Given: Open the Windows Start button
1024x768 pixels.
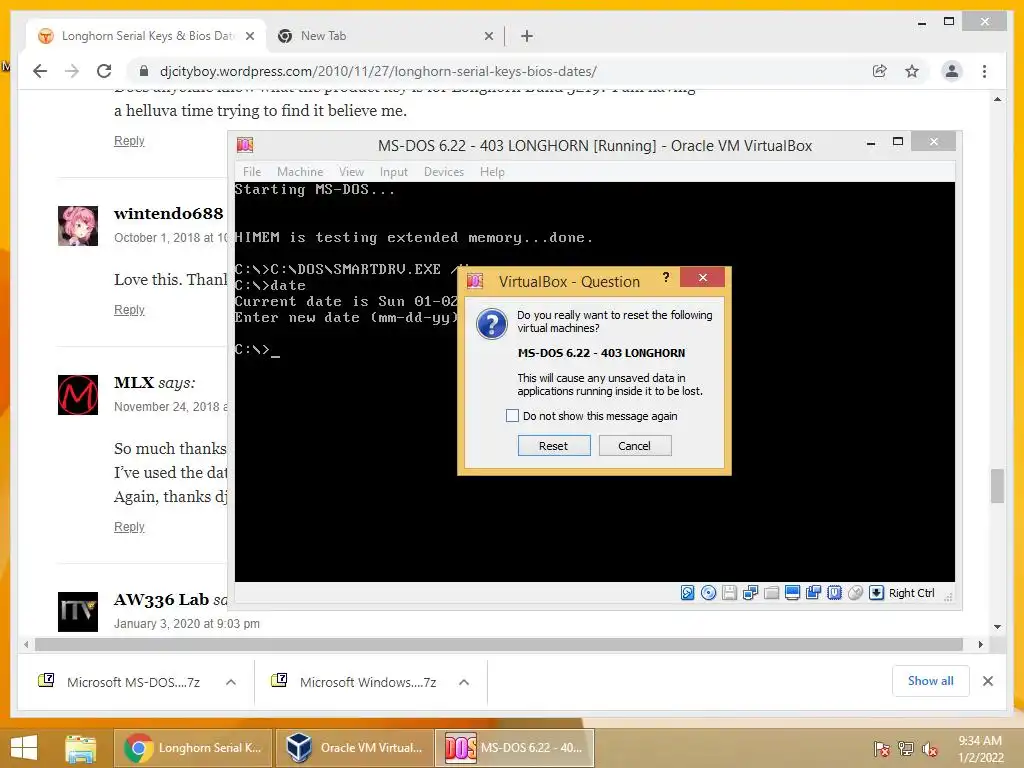Looking at the screenshot, I should pos(24,748).
